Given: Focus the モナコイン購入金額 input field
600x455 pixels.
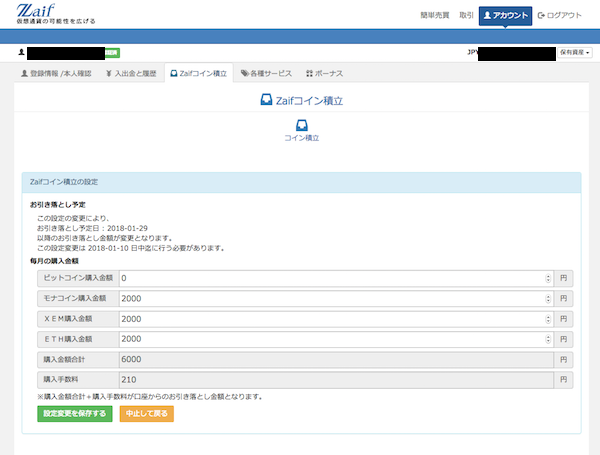Looking at the screenshot, I should coord(337,298).
